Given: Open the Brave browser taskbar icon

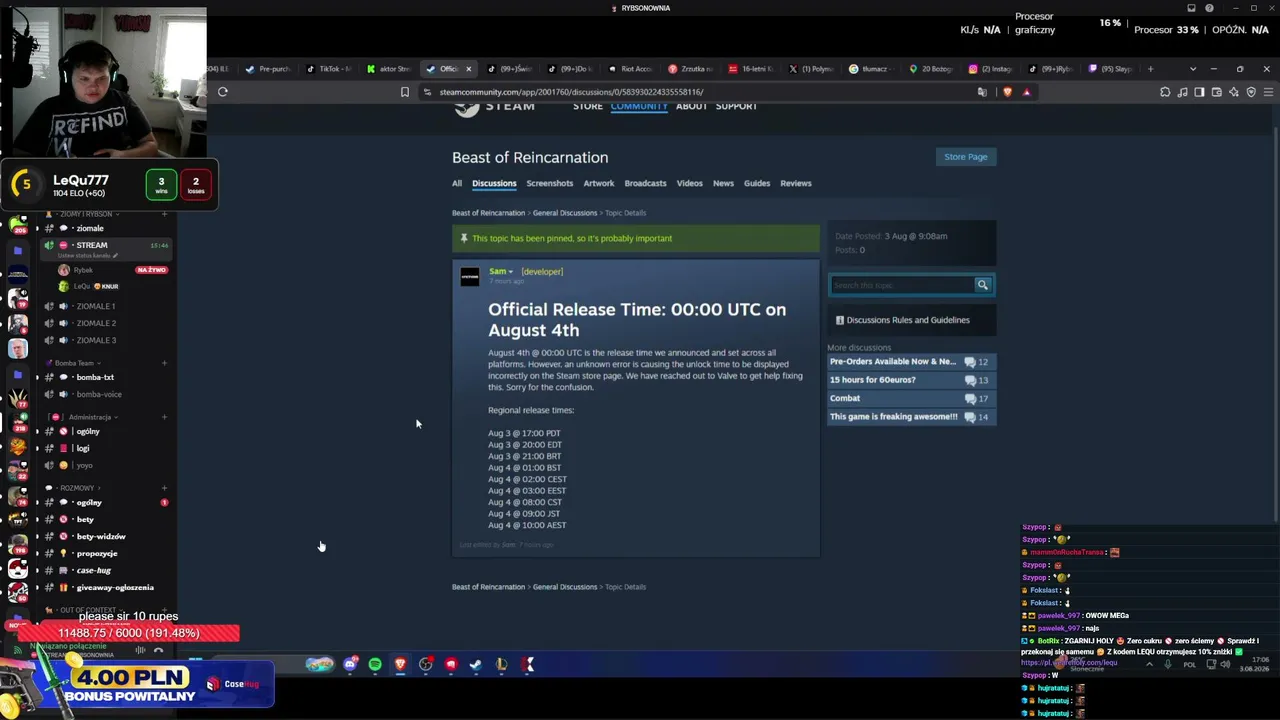Looking at the screenshot, I should coord(400,664).
